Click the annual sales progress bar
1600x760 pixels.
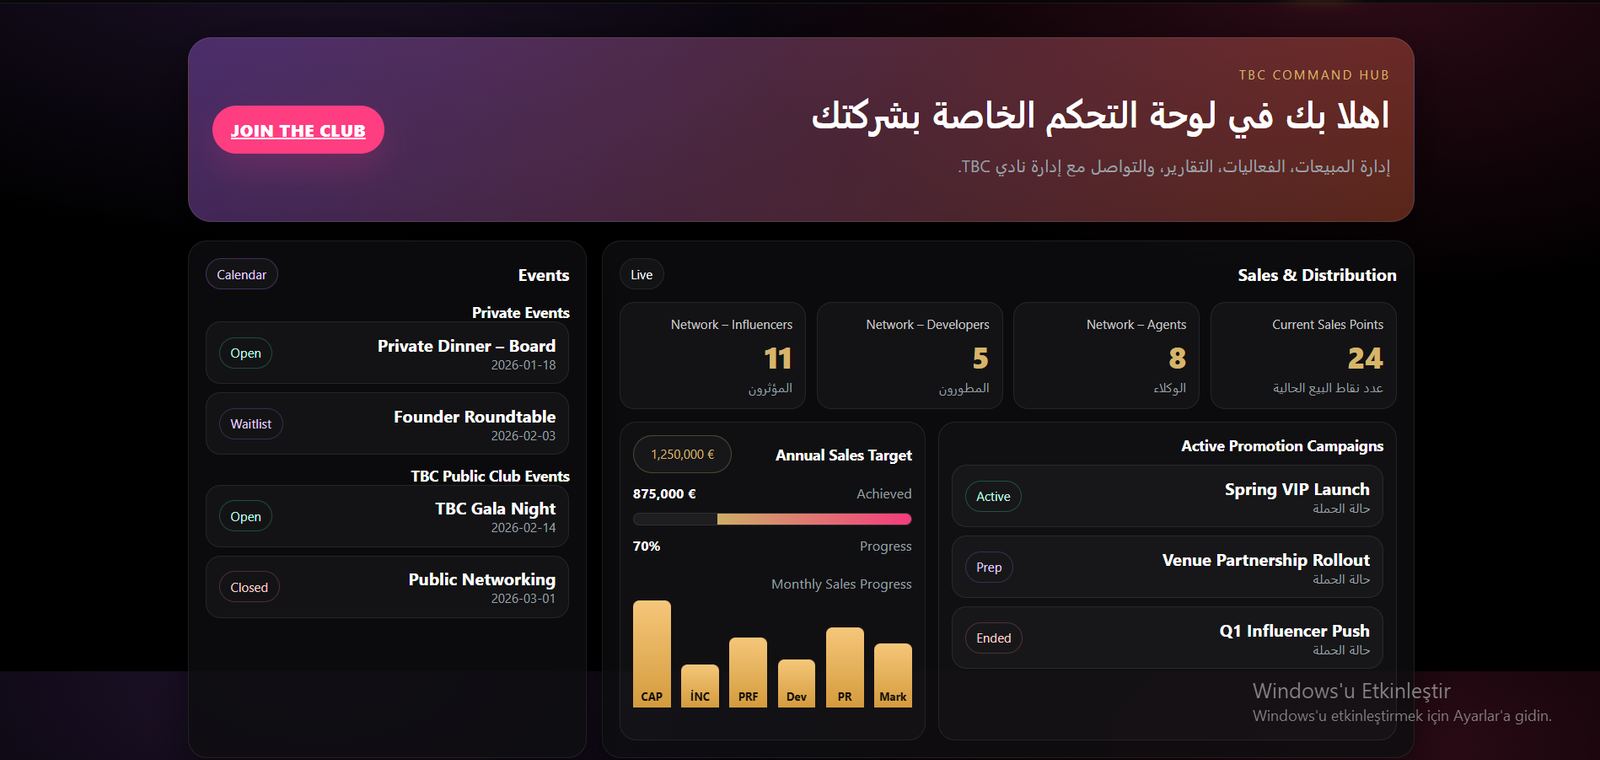pos(772,519)
